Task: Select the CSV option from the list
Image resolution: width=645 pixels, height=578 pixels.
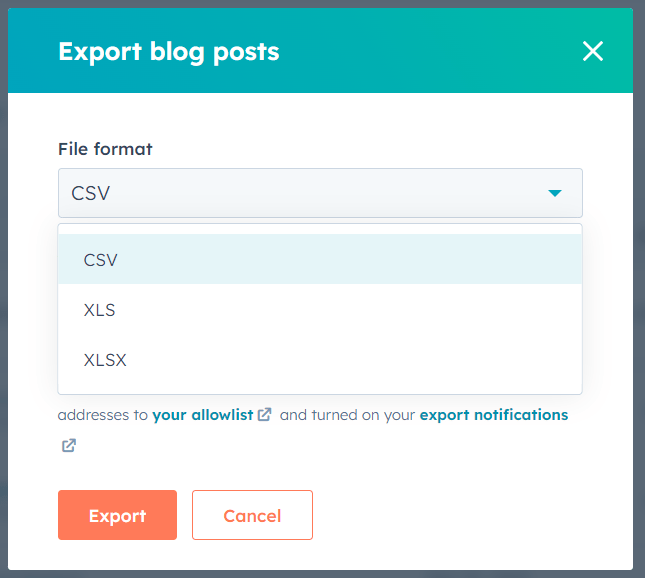Action: (101, 260)
